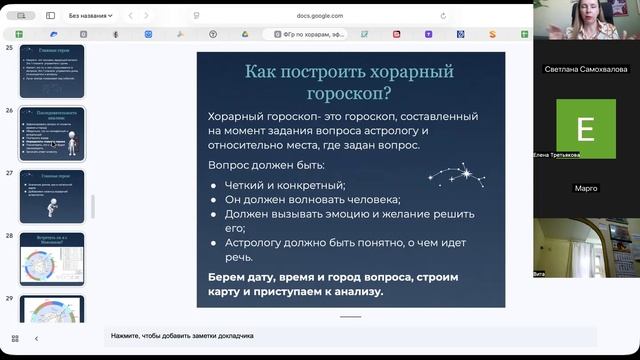Click the bullet 'Четкий и конкретный;'
The height and width of the screenshot is (360, 640).
coord(285,185)
